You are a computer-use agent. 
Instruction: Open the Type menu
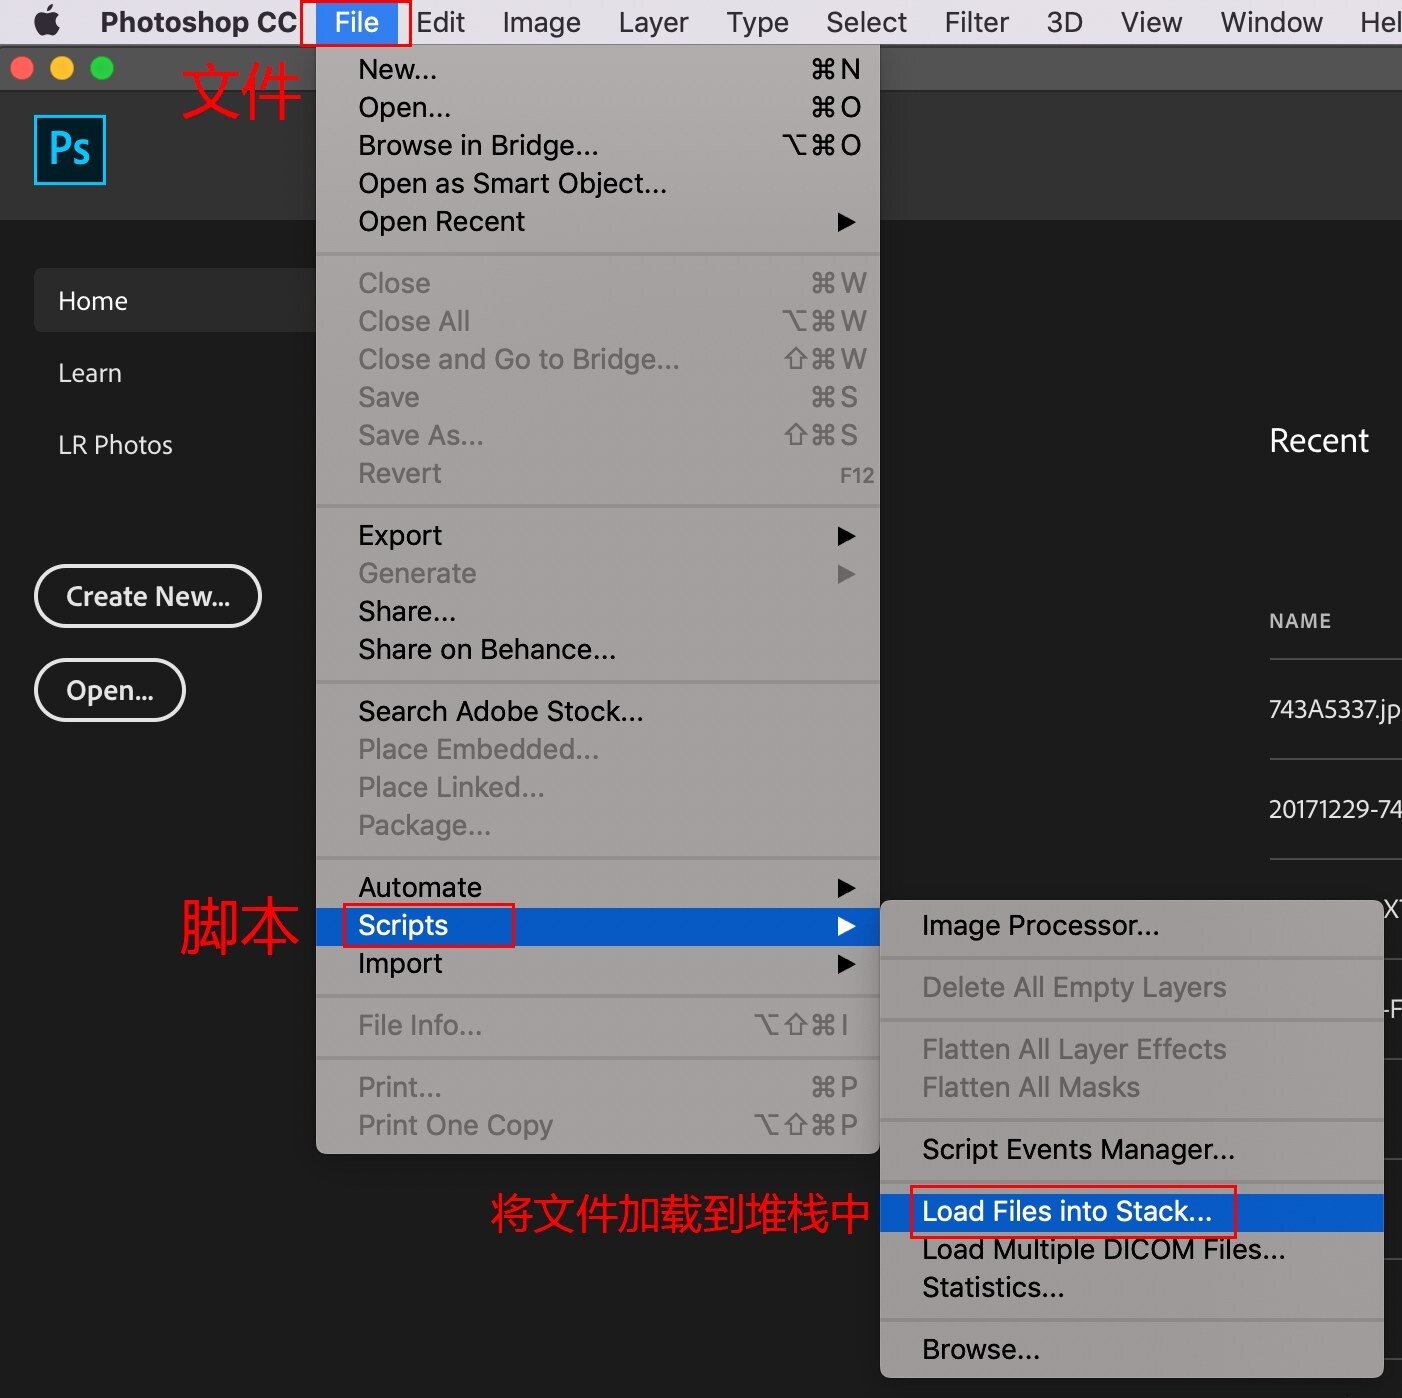(757, 22)
